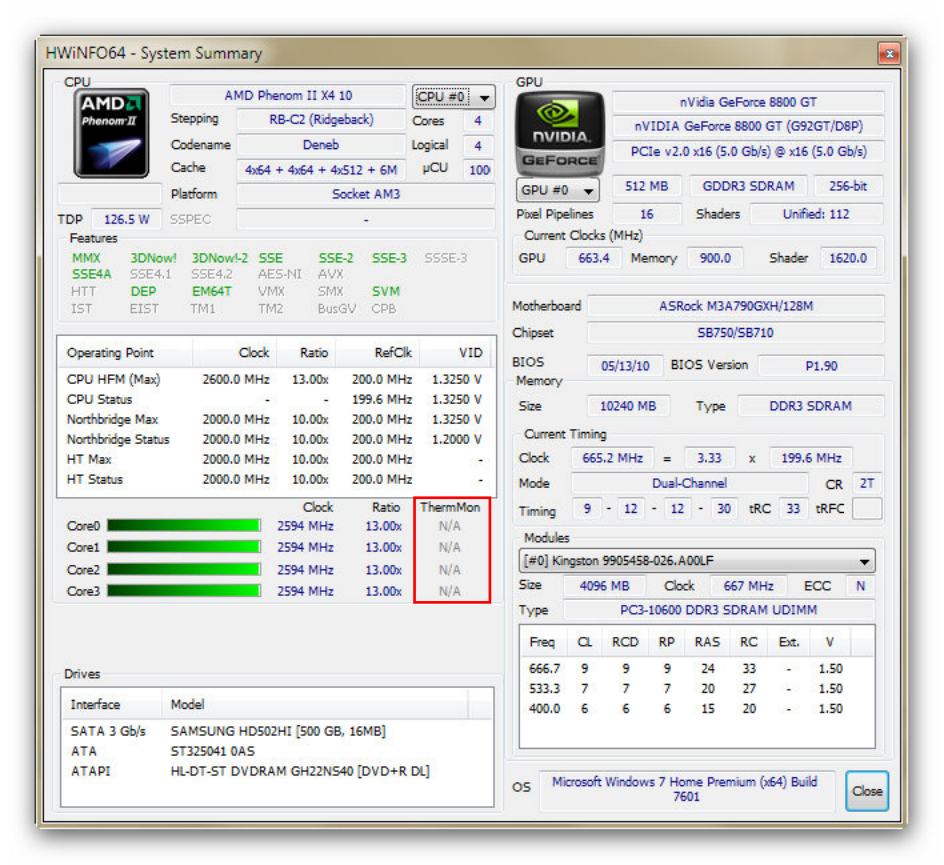Click the PCIe v2.0 x16 bus field

pos(748,152)
